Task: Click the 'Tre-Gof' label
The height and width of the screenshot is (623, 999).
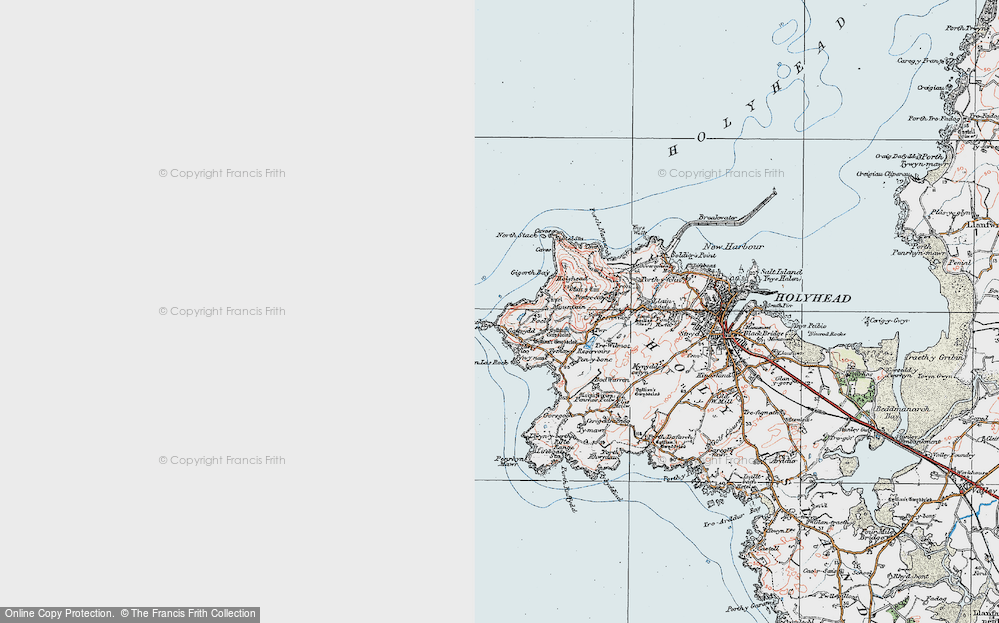Action: pos(840,438)
